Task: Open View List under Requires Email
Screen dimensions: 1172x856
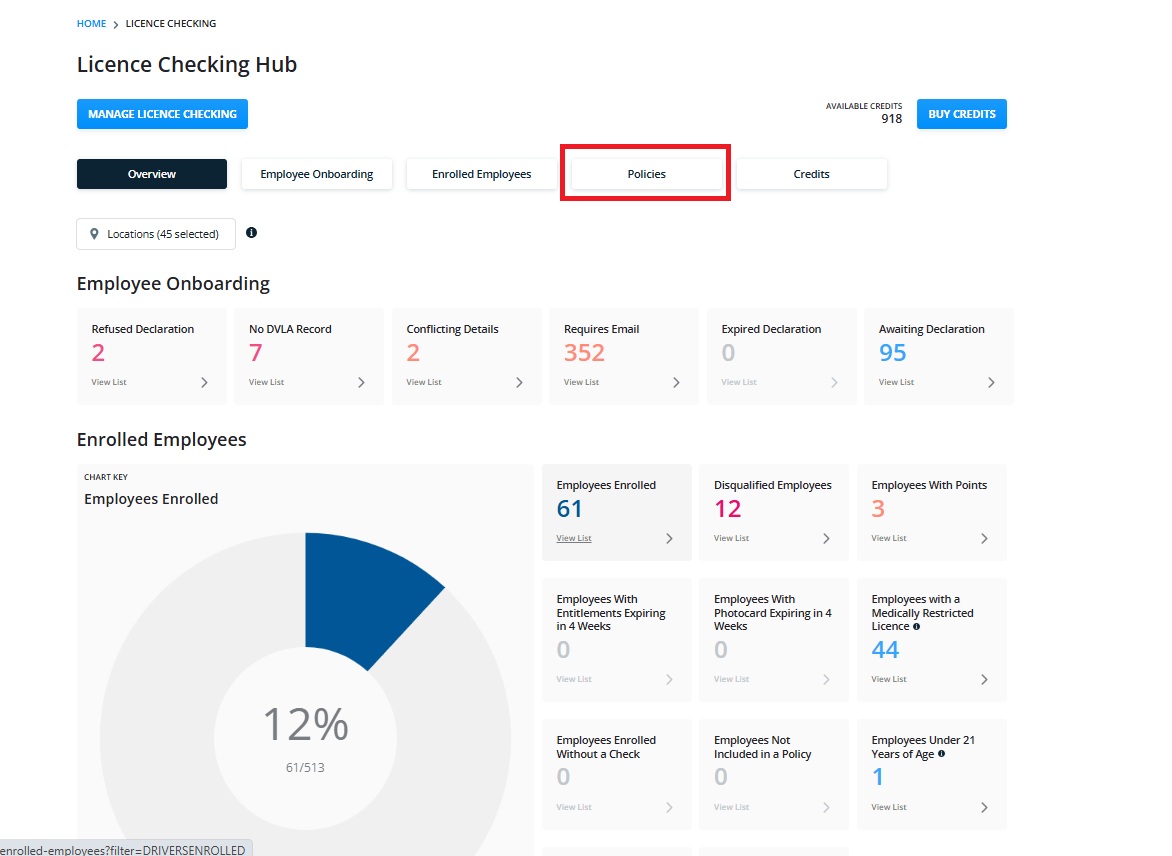Action: click(582, 382)
